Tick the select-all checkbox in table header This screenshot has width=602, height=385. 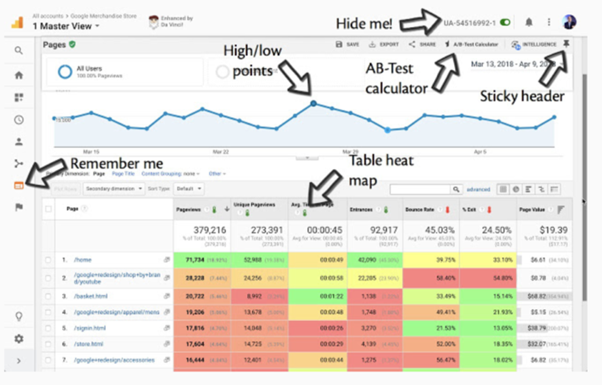(48, 209)
